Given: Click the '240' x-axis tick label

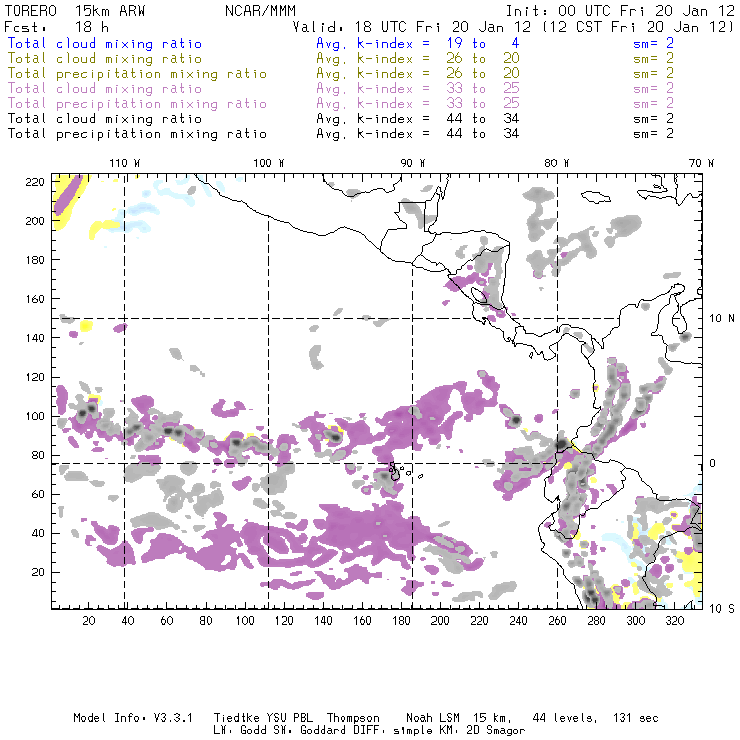Looking at the screenshot, I should pyautogui.click(x=518, y=621).
